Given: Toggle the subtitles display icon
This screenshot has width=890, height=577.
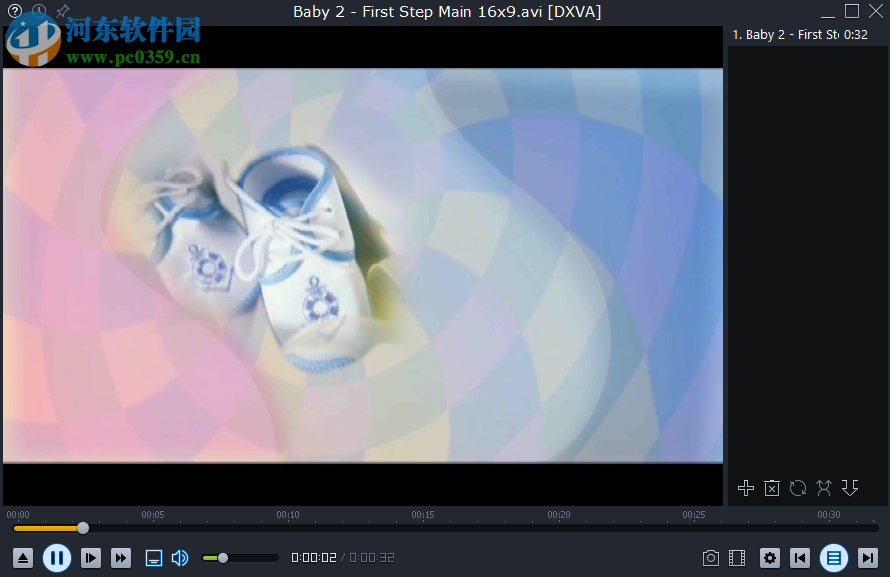Looking at the screenshot, I should click(154, 558).
